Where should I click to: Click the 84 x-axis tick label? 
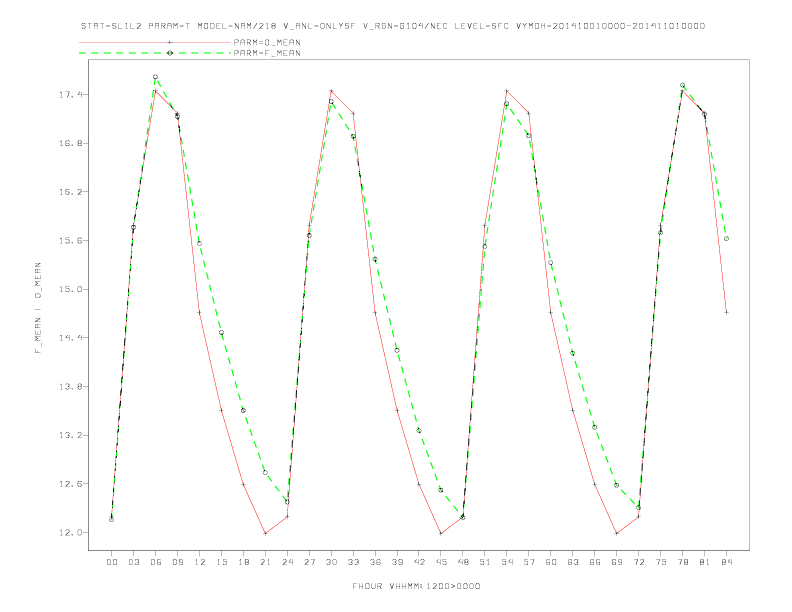726,562
